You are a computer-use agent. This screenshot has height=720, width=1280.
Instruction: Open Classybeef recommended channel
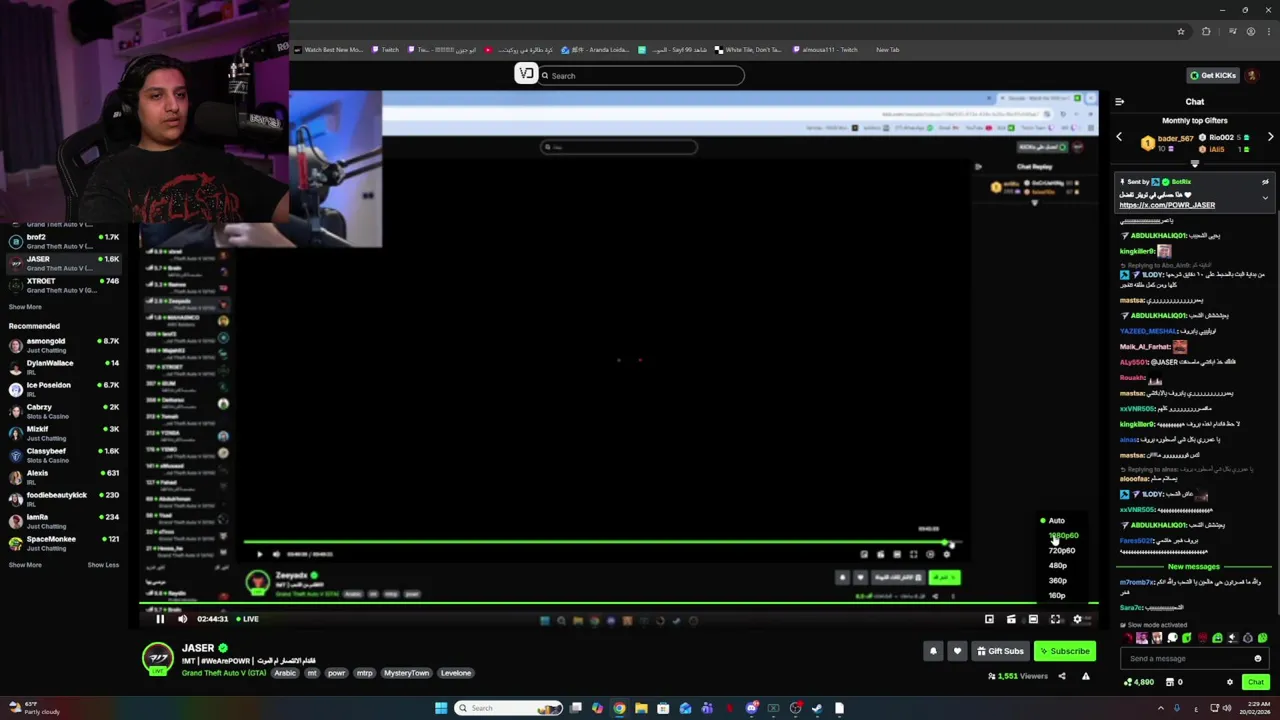(64, 455)
